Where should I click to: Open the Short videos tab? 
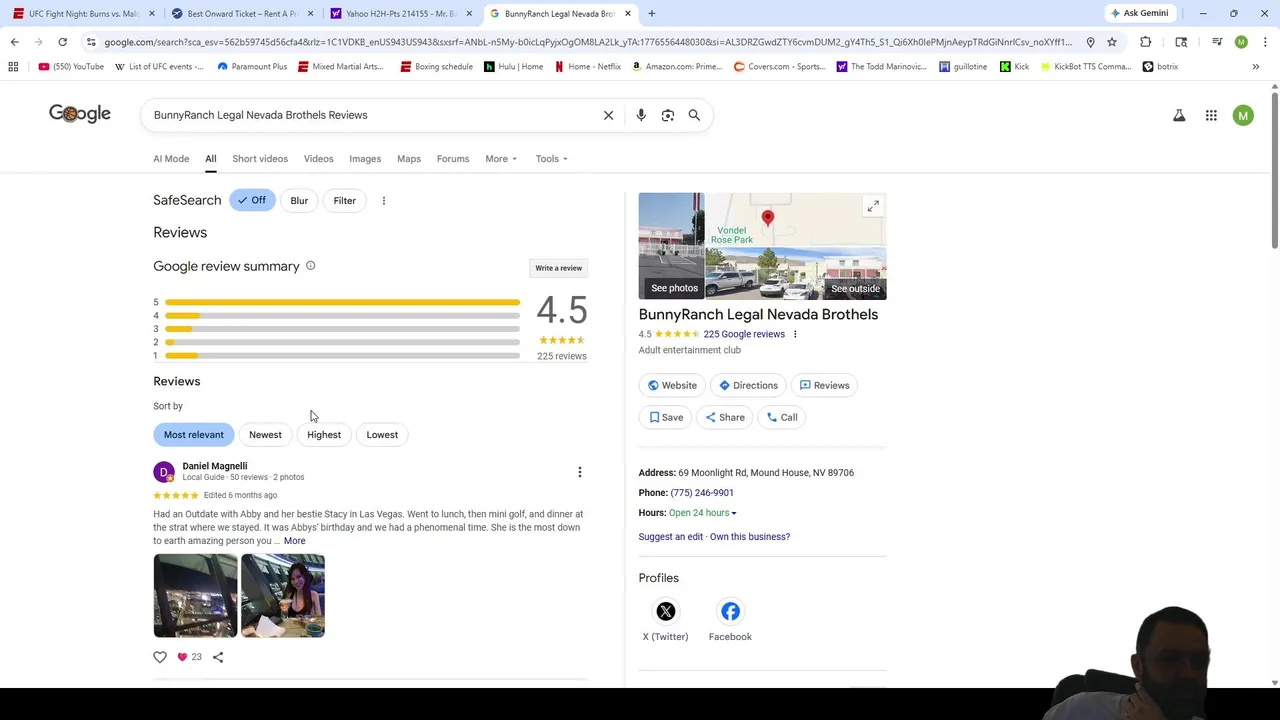tap(260, 159)
